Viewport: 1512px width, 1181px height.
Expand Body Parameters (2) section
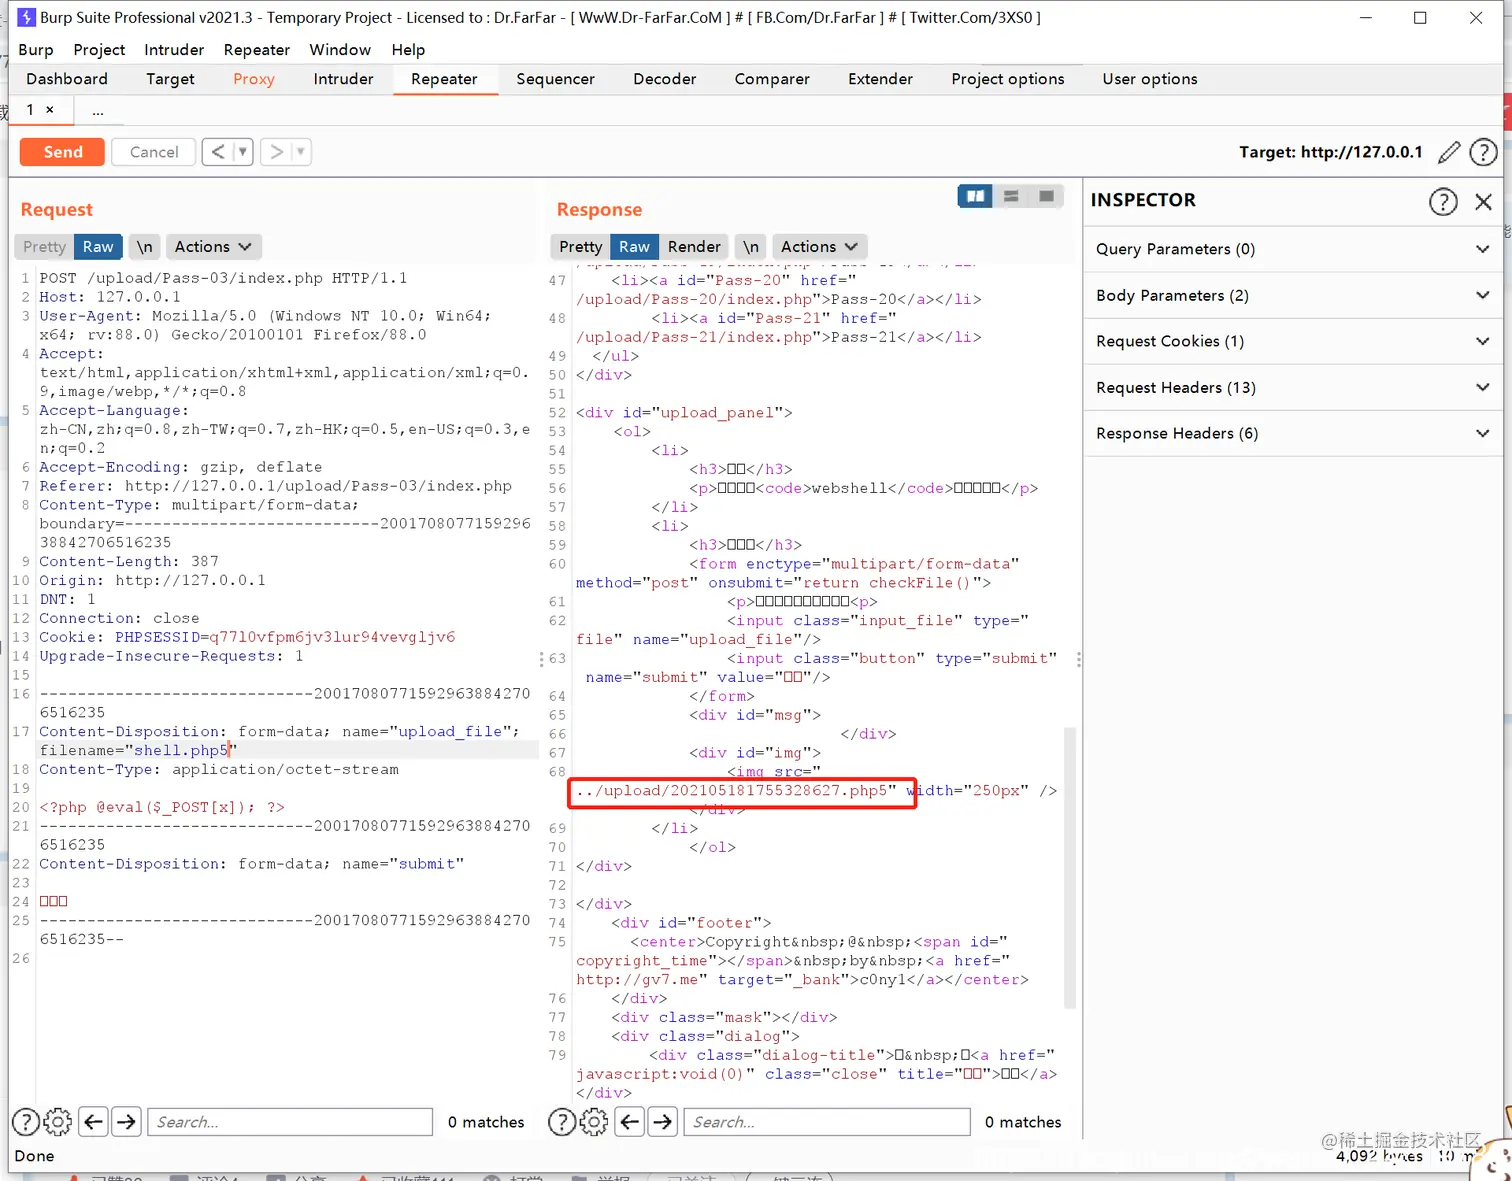1292,295
